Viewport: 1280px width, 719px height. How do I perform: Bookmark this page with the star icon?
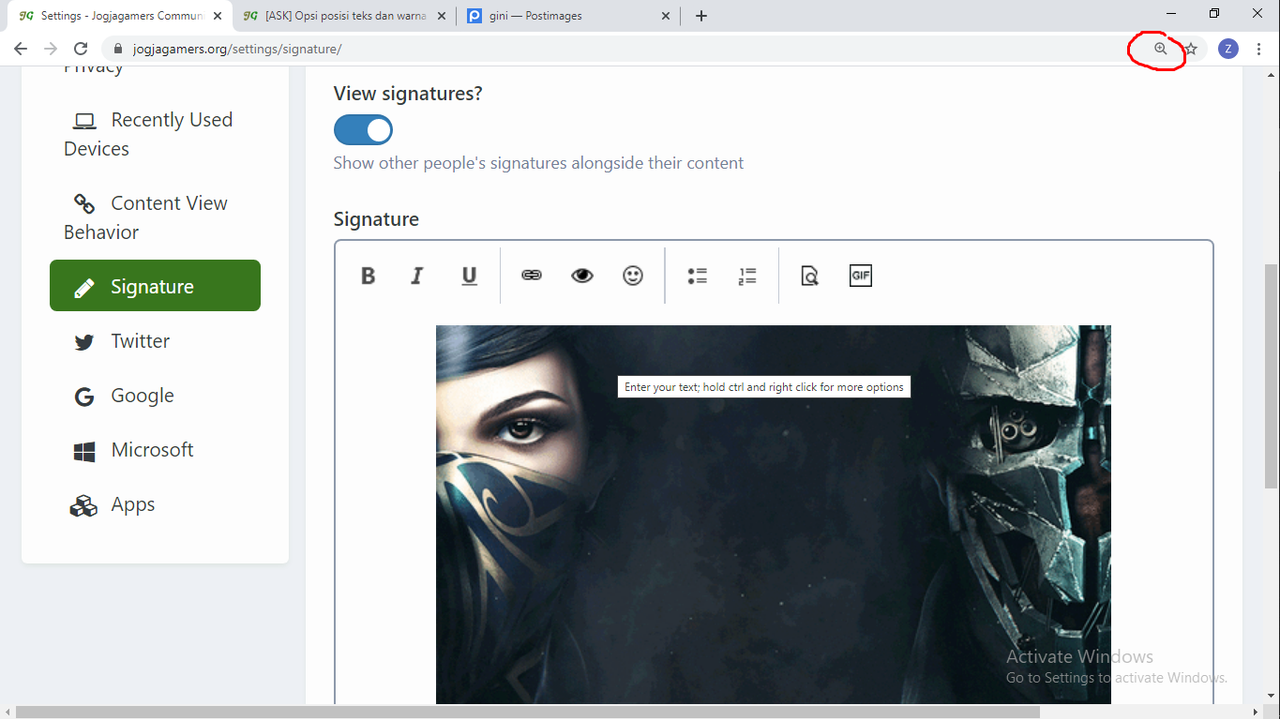click(1191, 48)
